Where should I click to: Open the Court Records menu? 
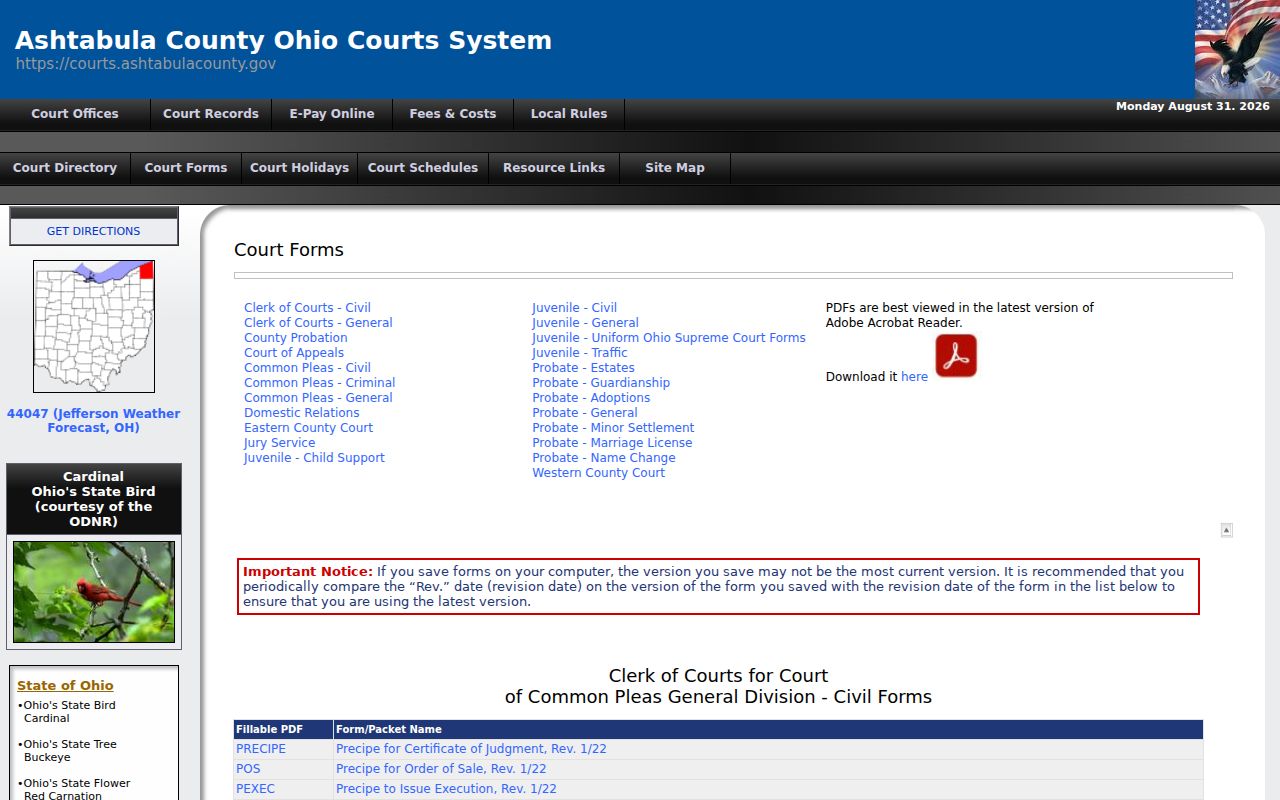(211, 114)
